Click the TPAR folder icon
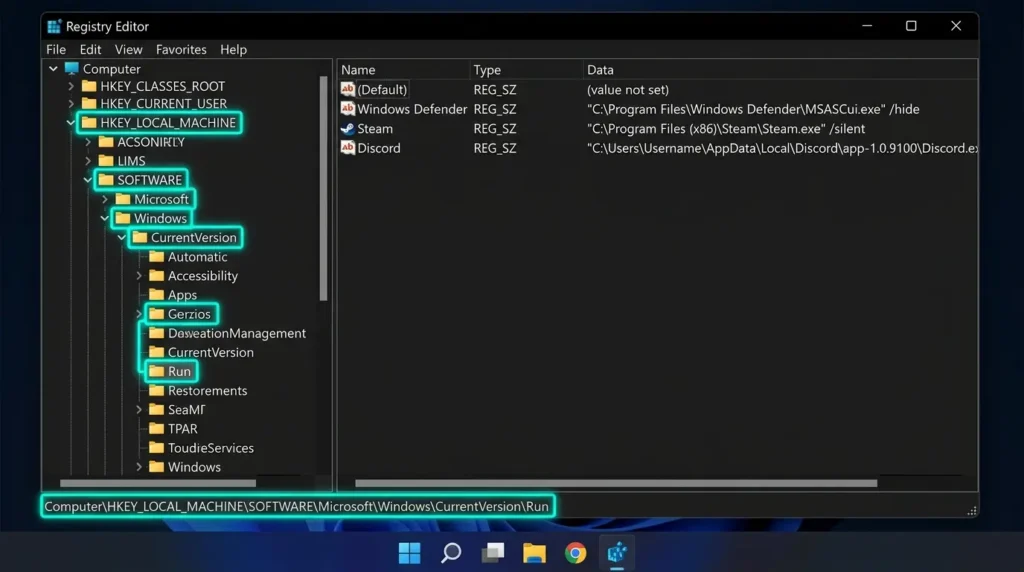 point(157,429)
